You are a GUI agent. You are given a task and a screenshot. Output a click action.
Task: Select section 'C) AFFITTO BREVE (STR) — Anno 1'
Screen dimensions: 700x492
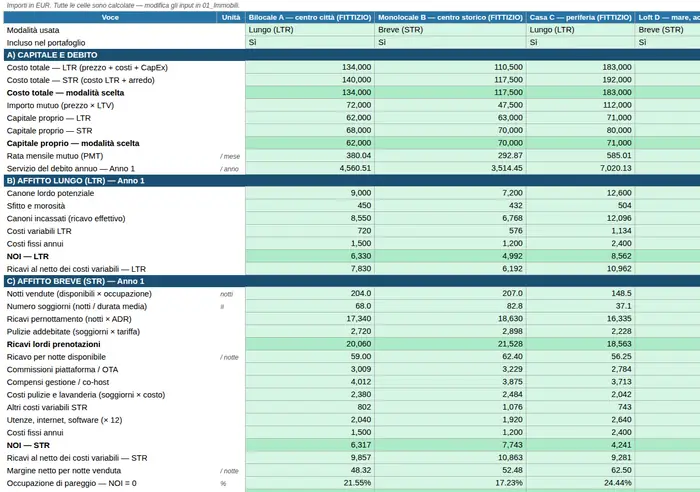coord(75,281)
